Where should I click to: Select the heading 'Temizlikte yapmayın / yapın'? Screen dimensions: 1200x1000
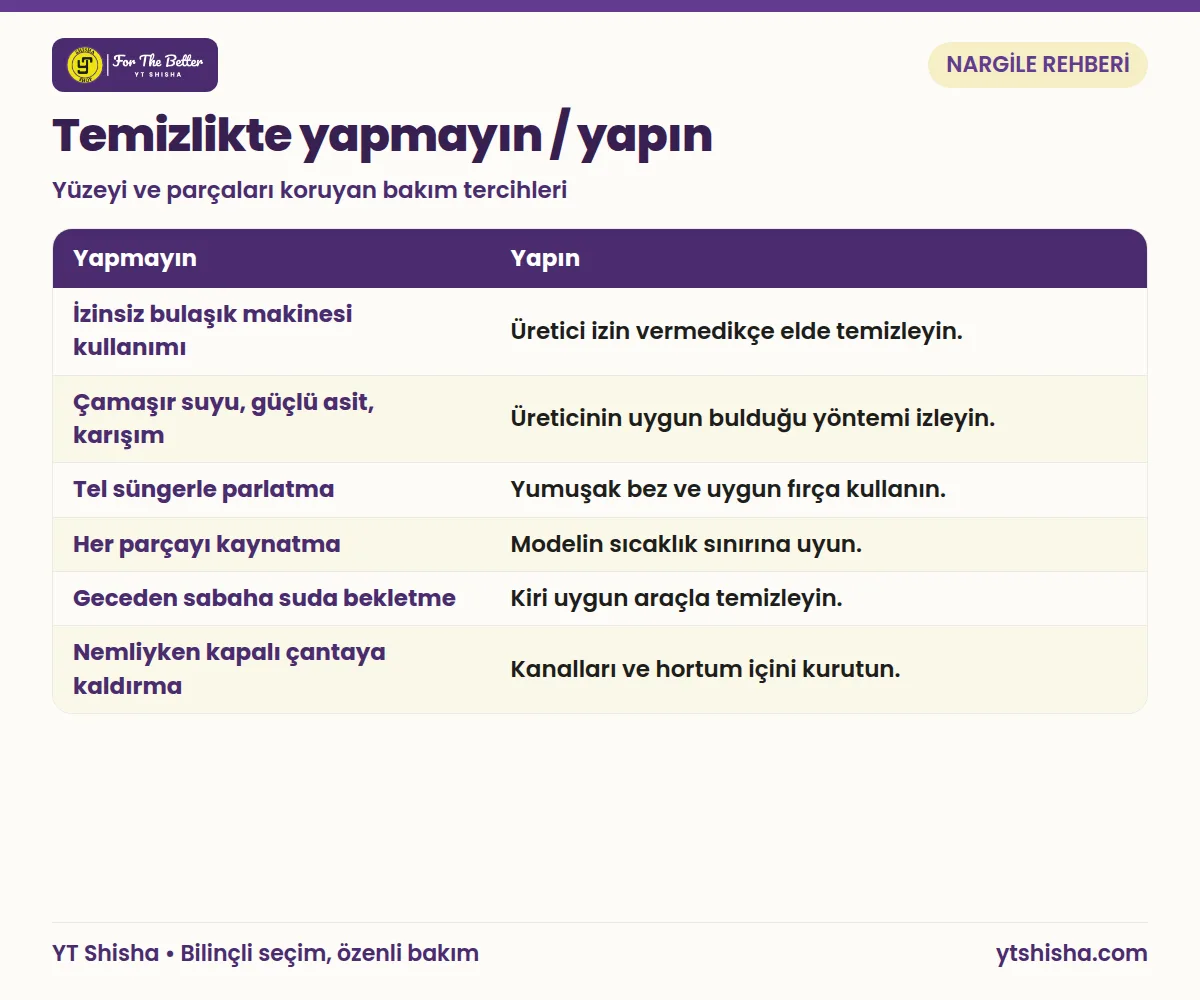[x=382, y=135]
